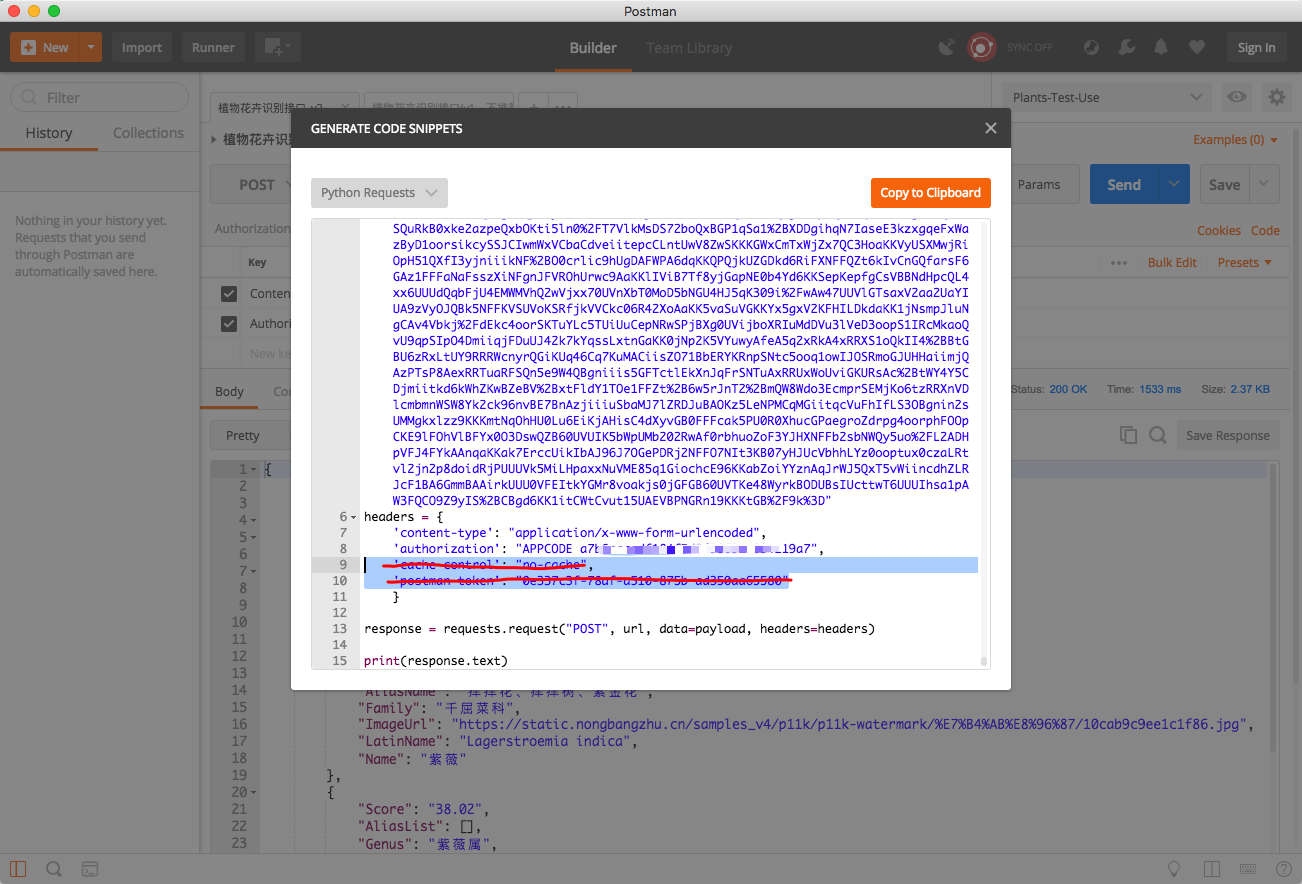
Task: Select the Collections sidebar tab
Action: click(148, 133)
